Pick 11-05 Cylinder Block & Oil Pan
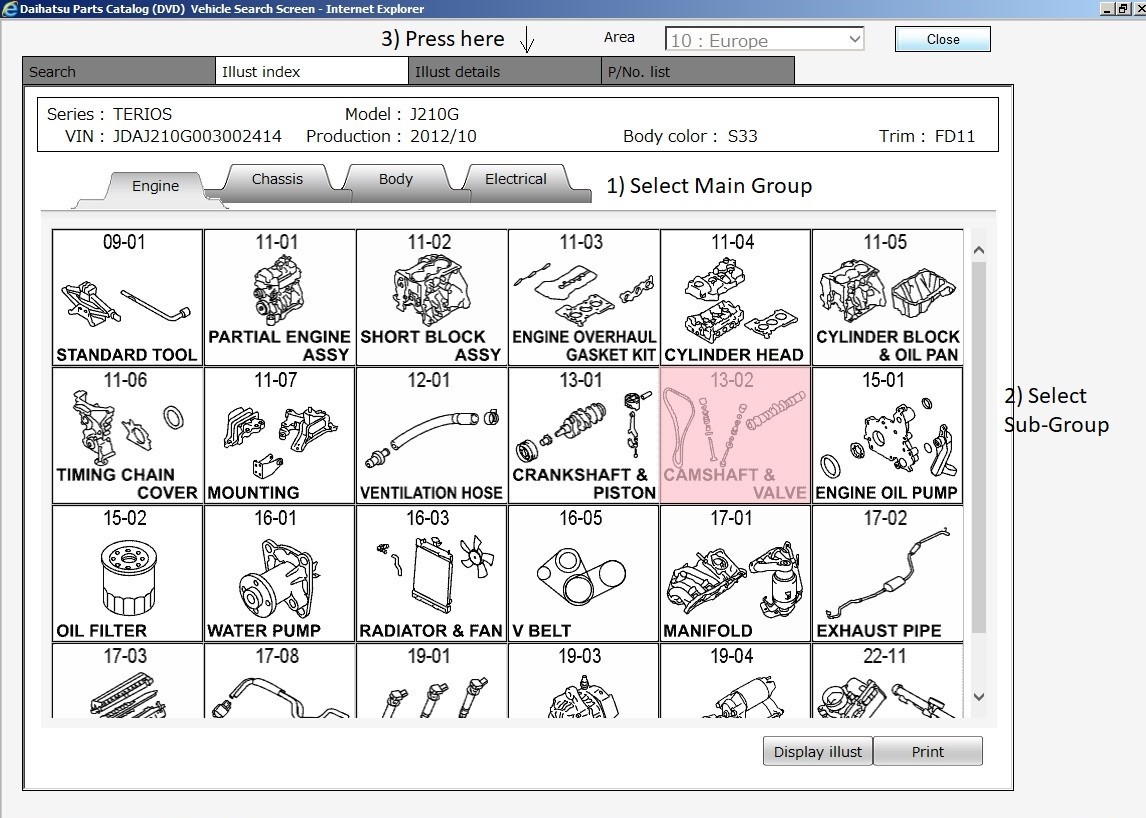Screen dimensions: 1146x818 coord(887,298)
